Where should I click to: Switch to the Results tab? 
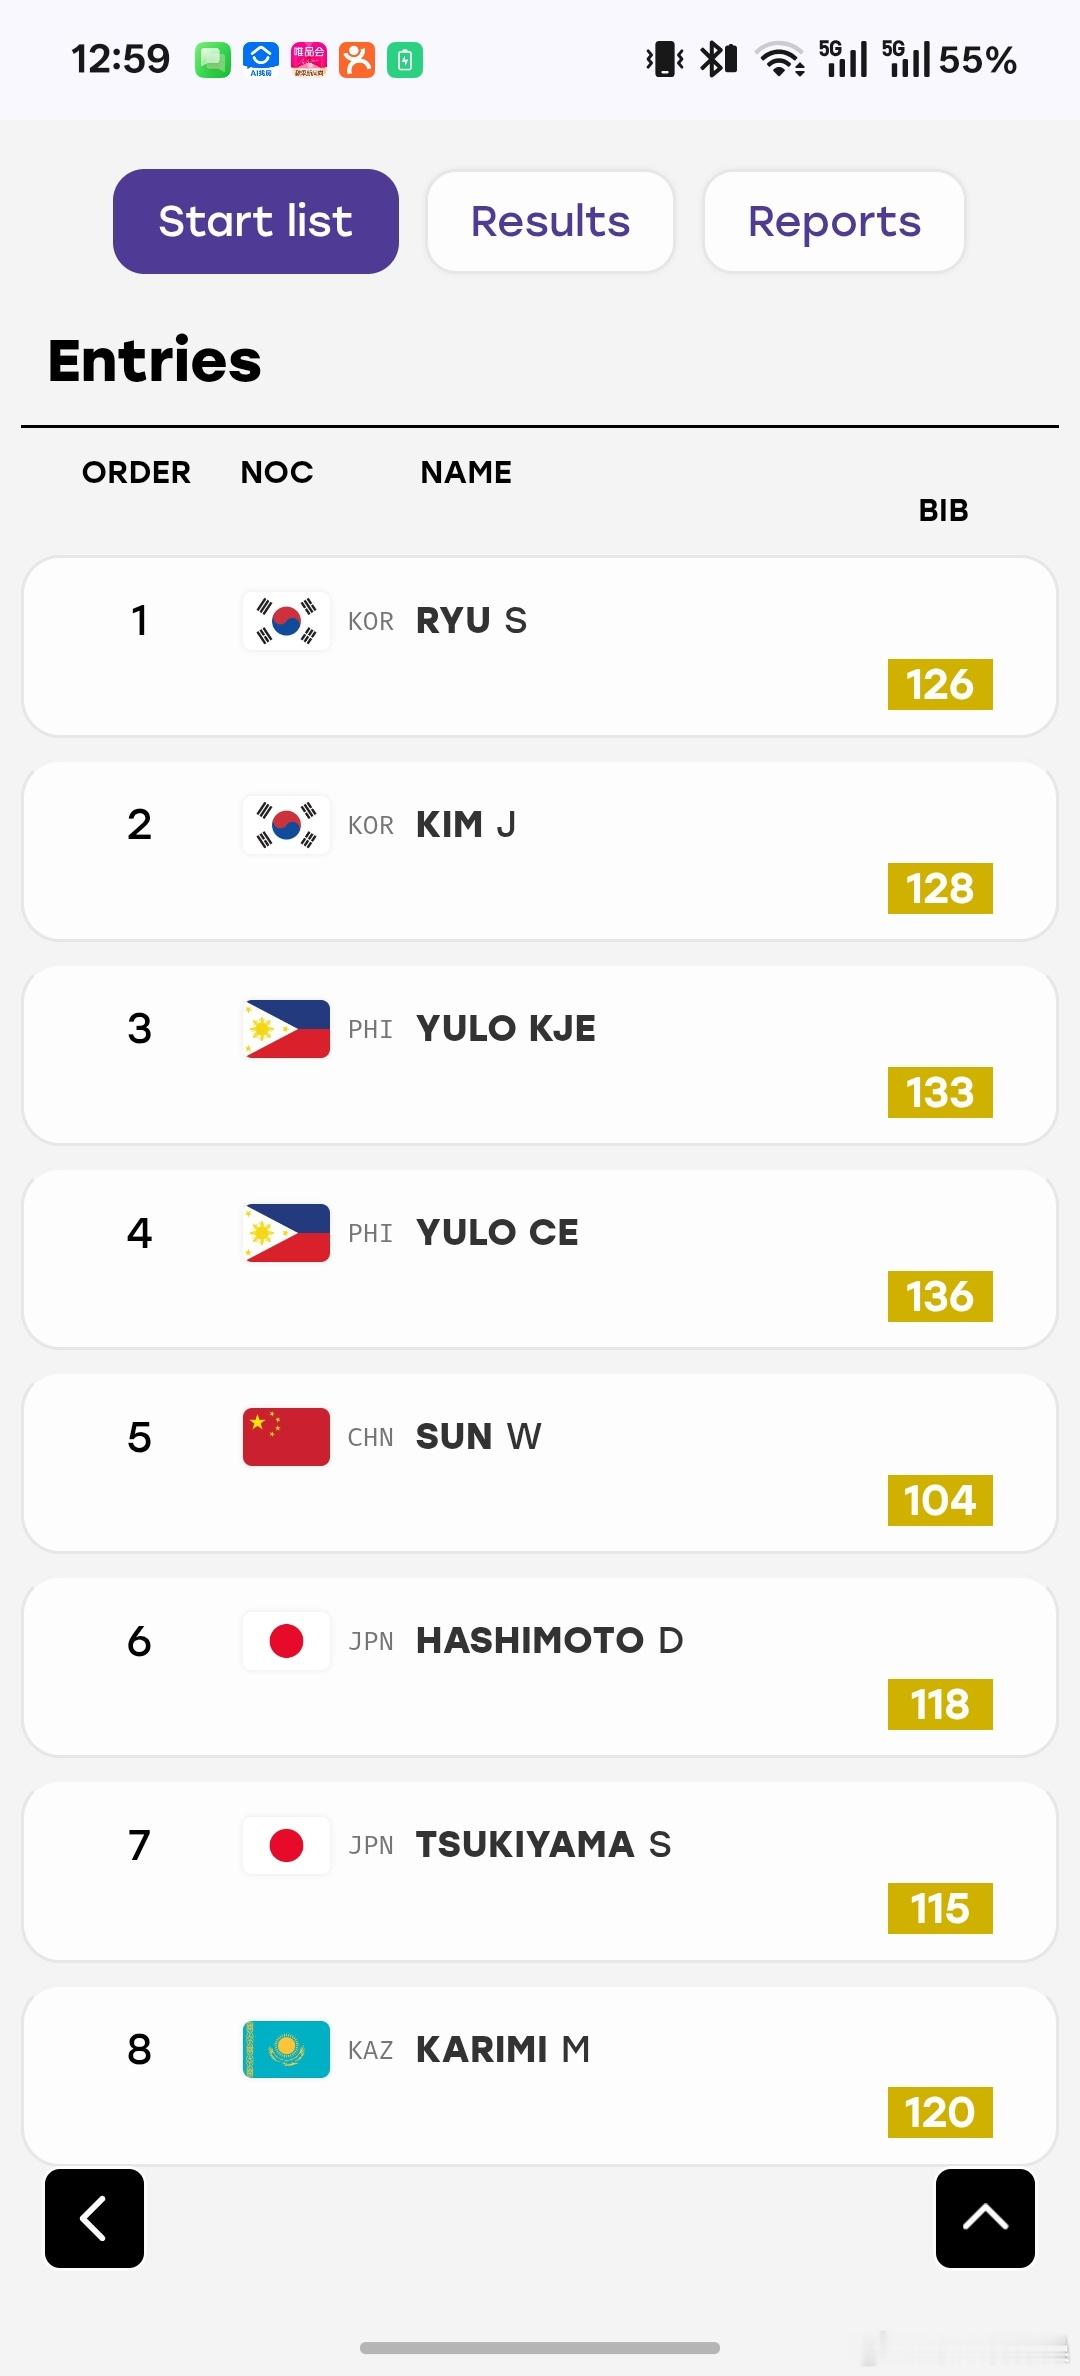(550, 221)
